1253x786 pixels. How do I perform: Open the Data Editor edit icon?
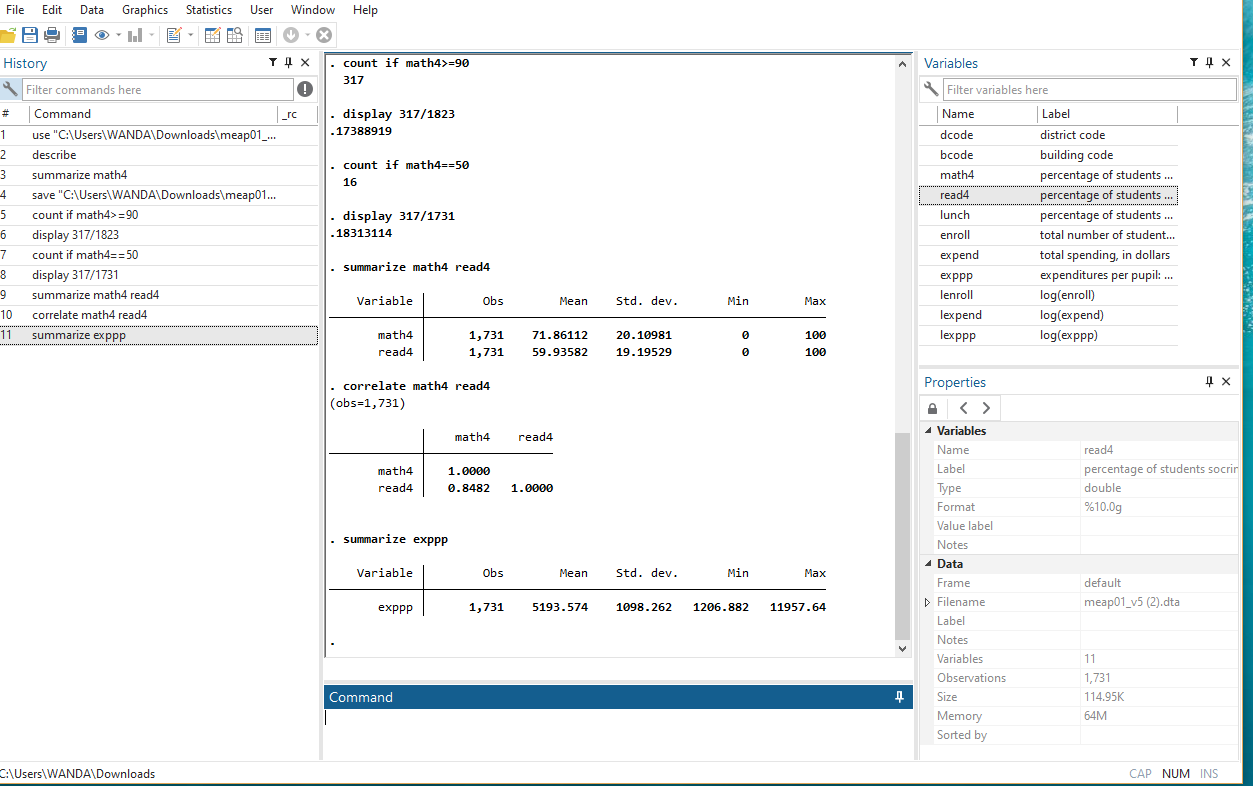tap(213, 35)
